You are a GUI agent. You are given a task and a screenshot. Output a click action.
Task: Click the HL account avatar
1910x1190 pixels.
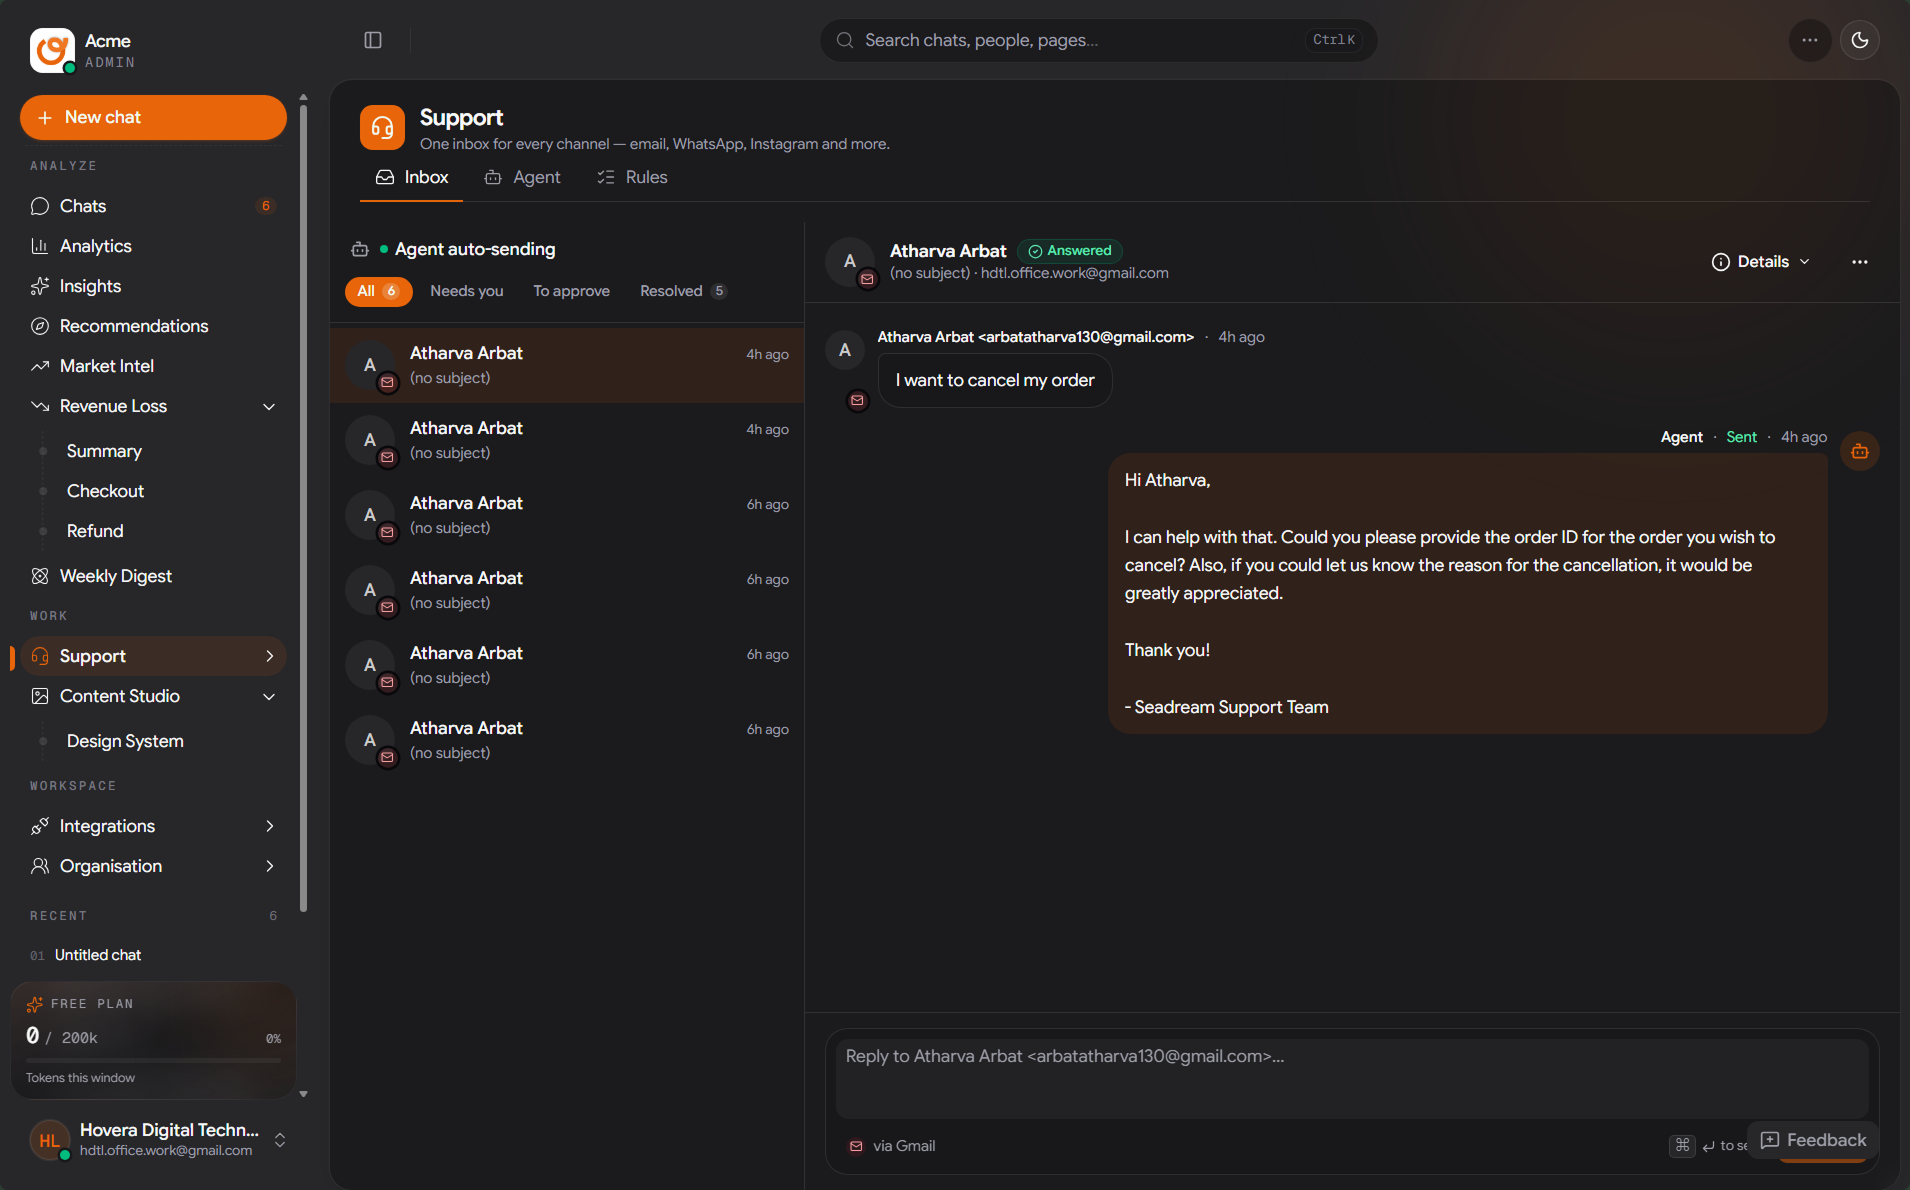(50, 1140)
